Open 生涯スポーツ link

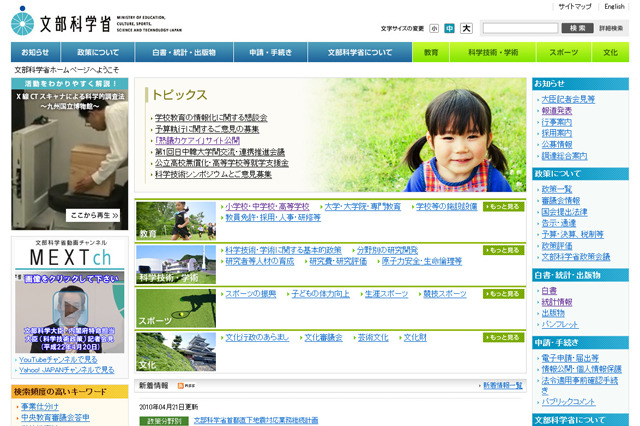(386, 294)
